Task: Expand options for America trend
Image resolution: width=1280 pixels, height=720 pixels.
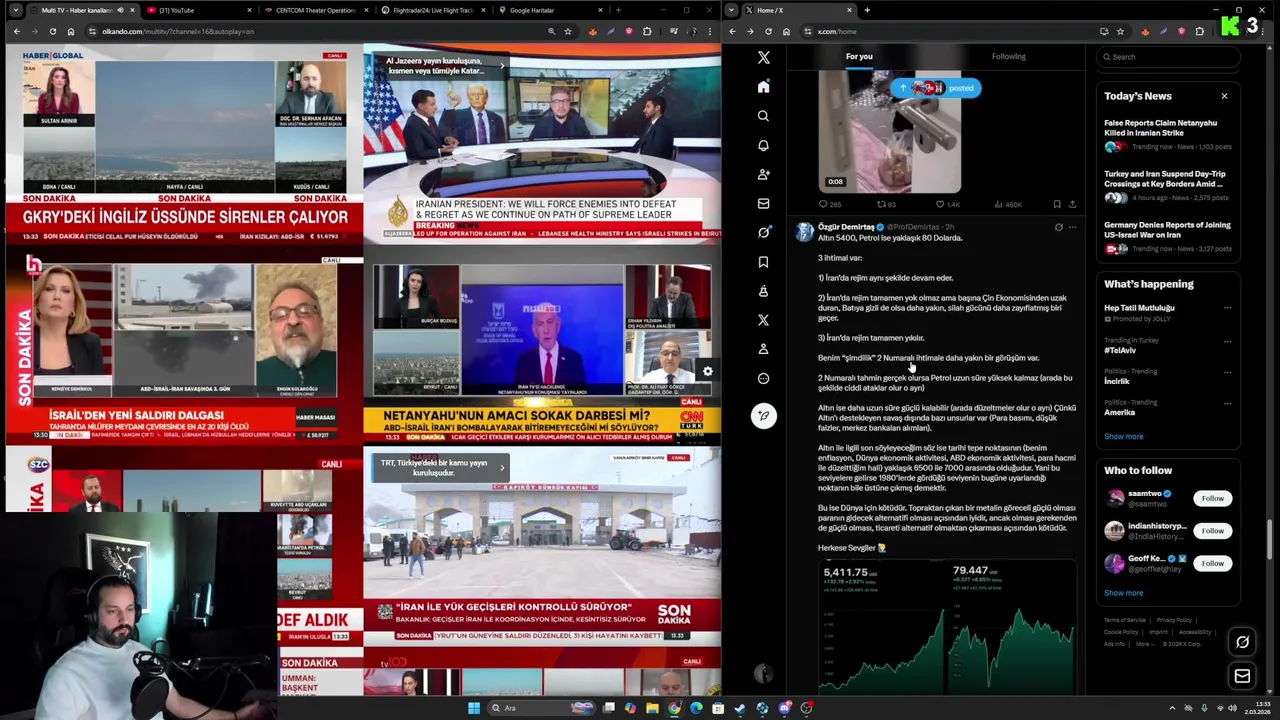Action: click(x=1227, y=402)
